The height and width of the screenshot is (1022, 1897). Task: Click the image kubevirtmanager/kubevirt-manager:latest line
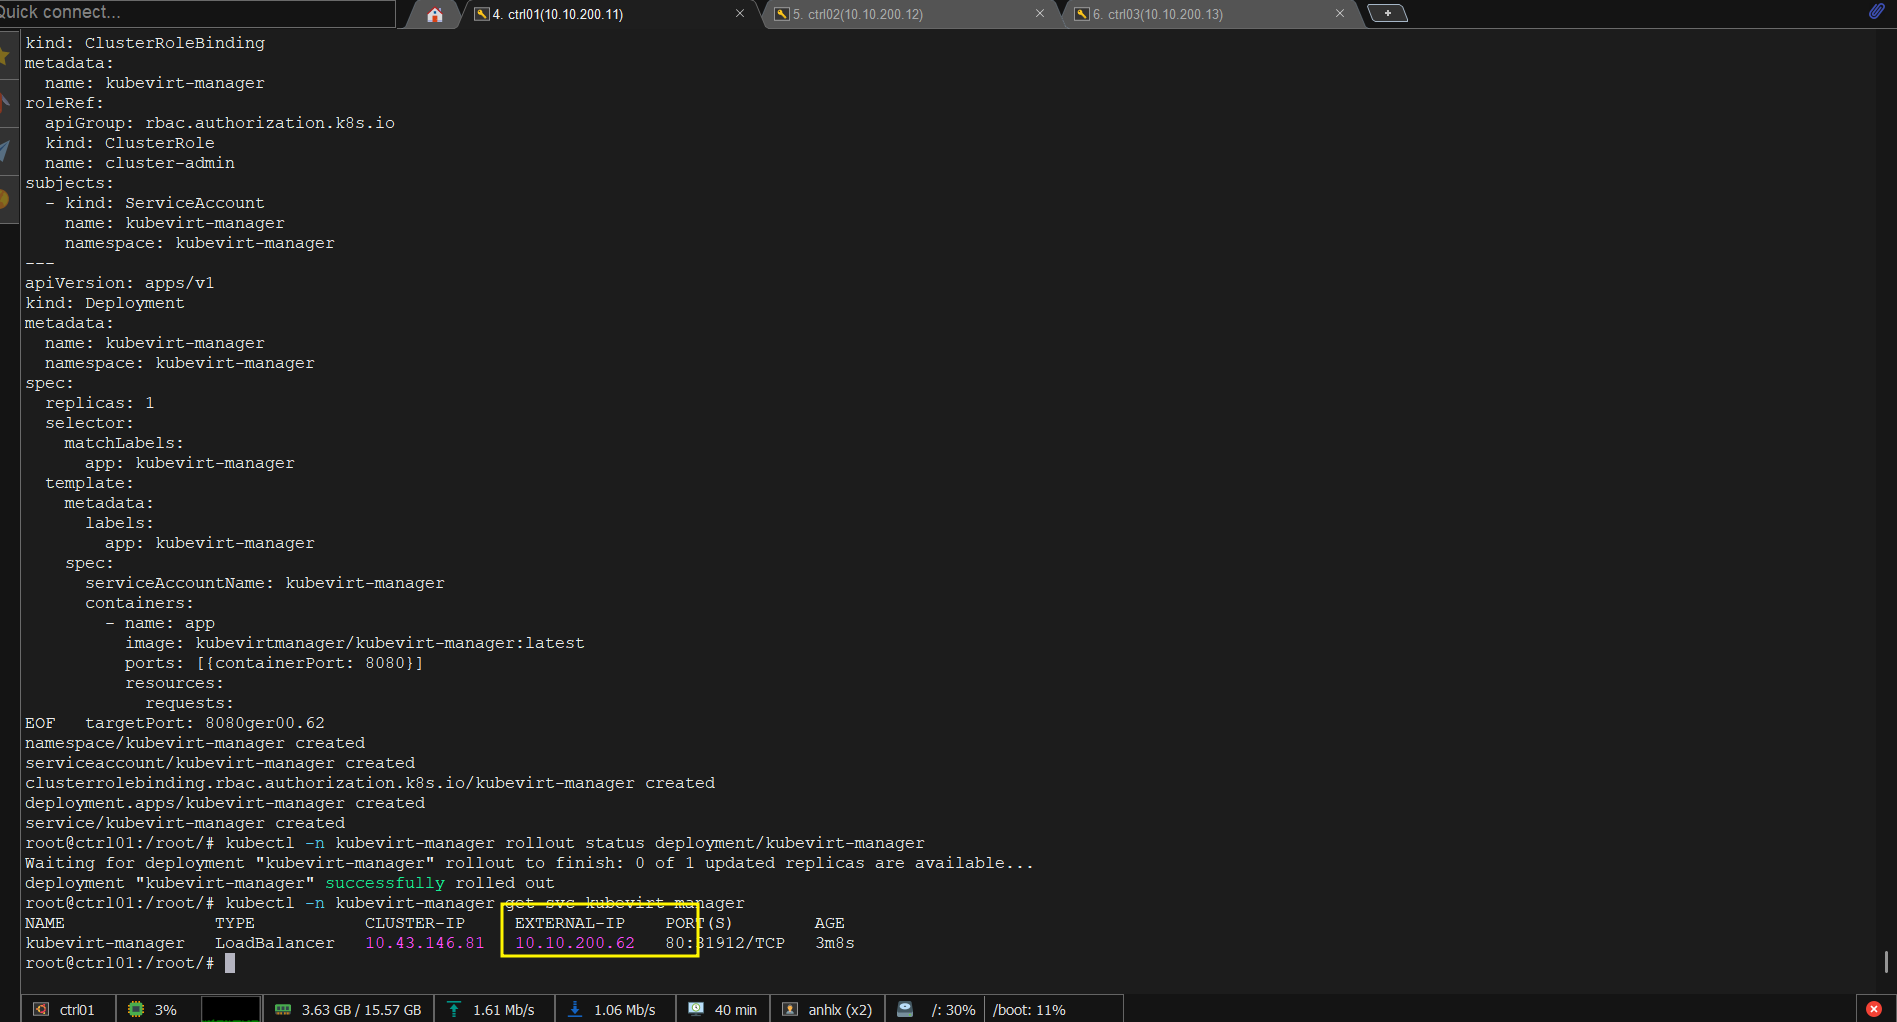355,643
